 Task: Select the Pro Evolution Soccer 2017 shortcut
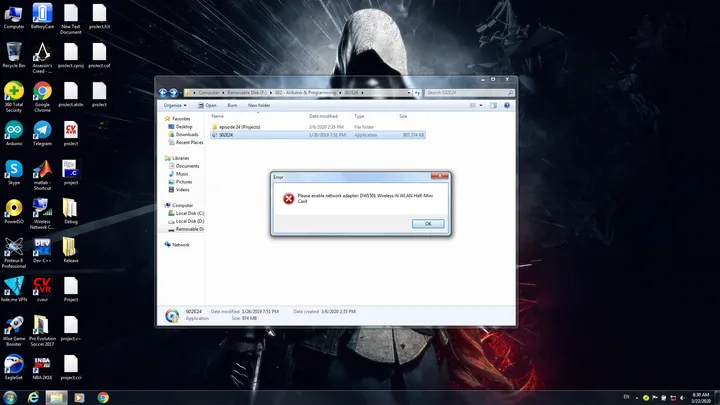42,331
